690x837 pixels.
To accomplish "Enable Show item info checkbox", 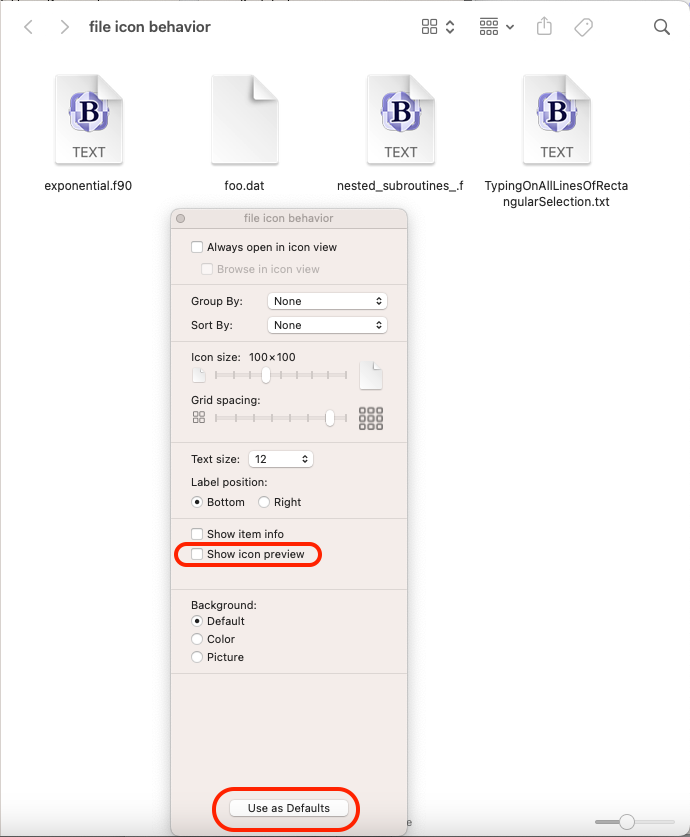I will point(197,534).
